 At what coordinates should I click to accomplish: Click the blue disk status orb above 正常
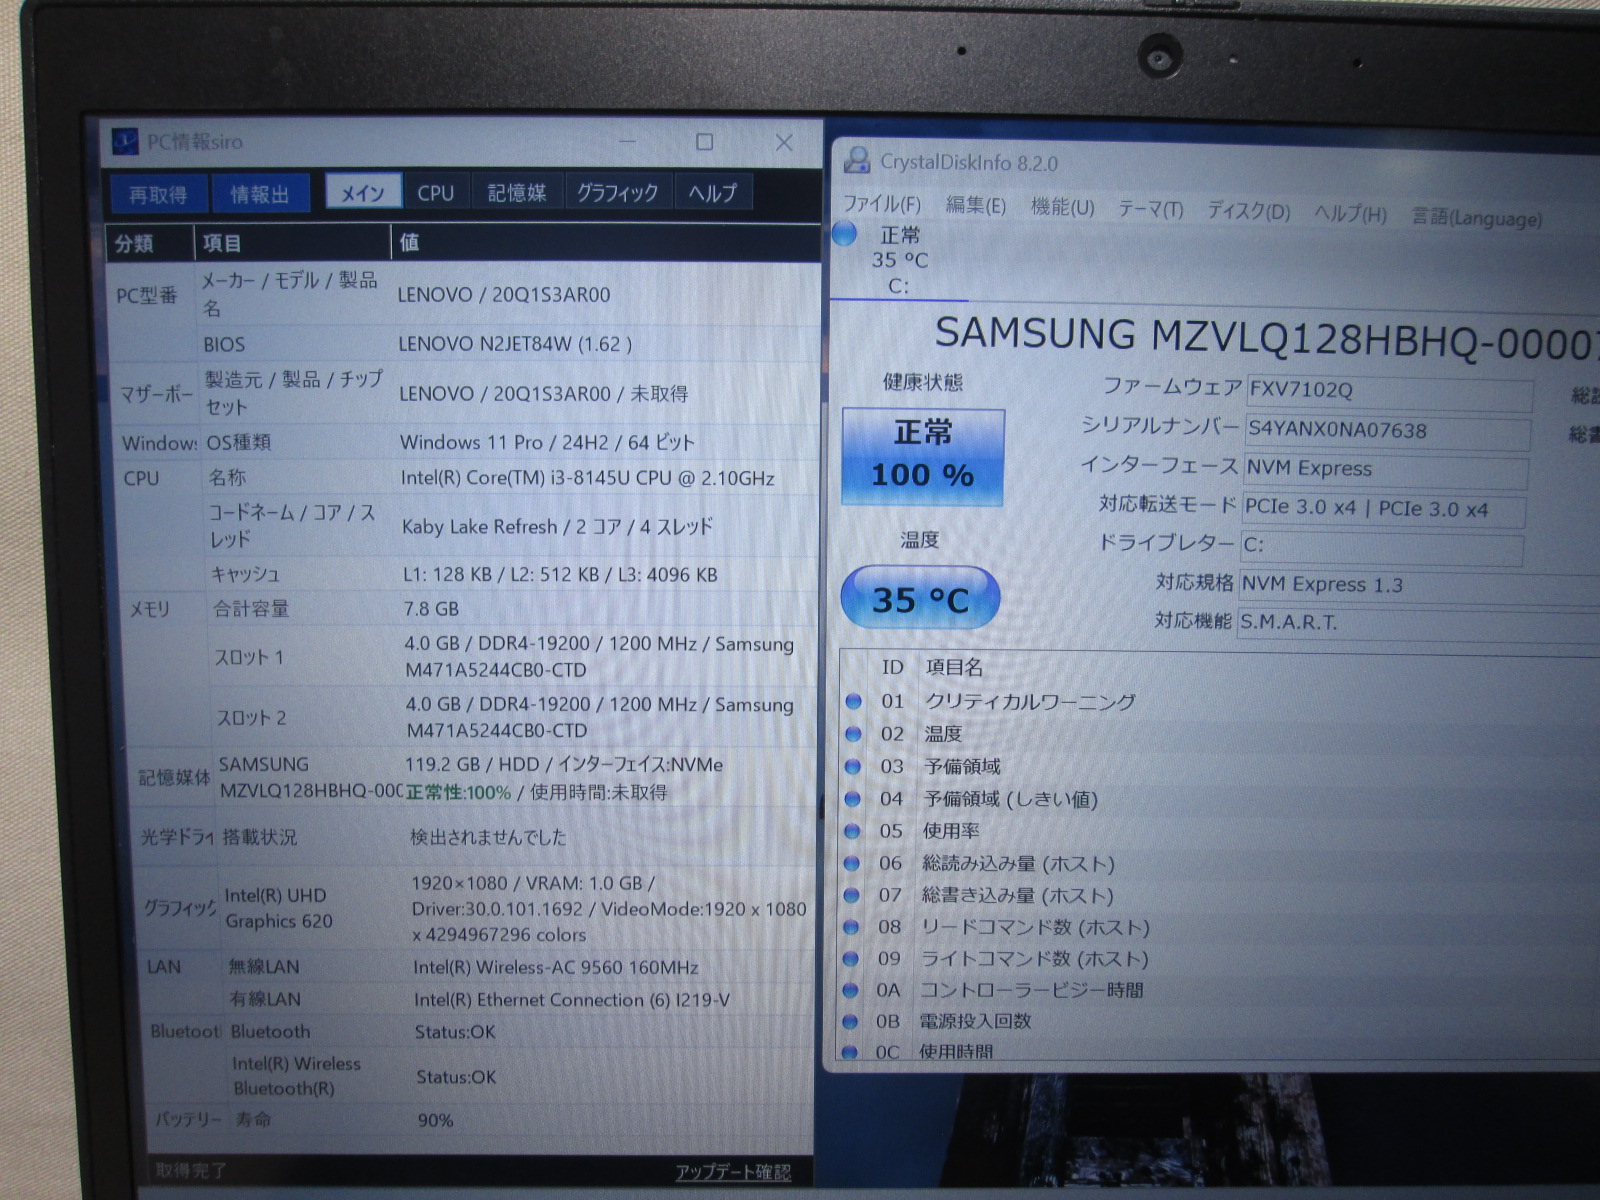pyautogui.click(x=845, y=234)
